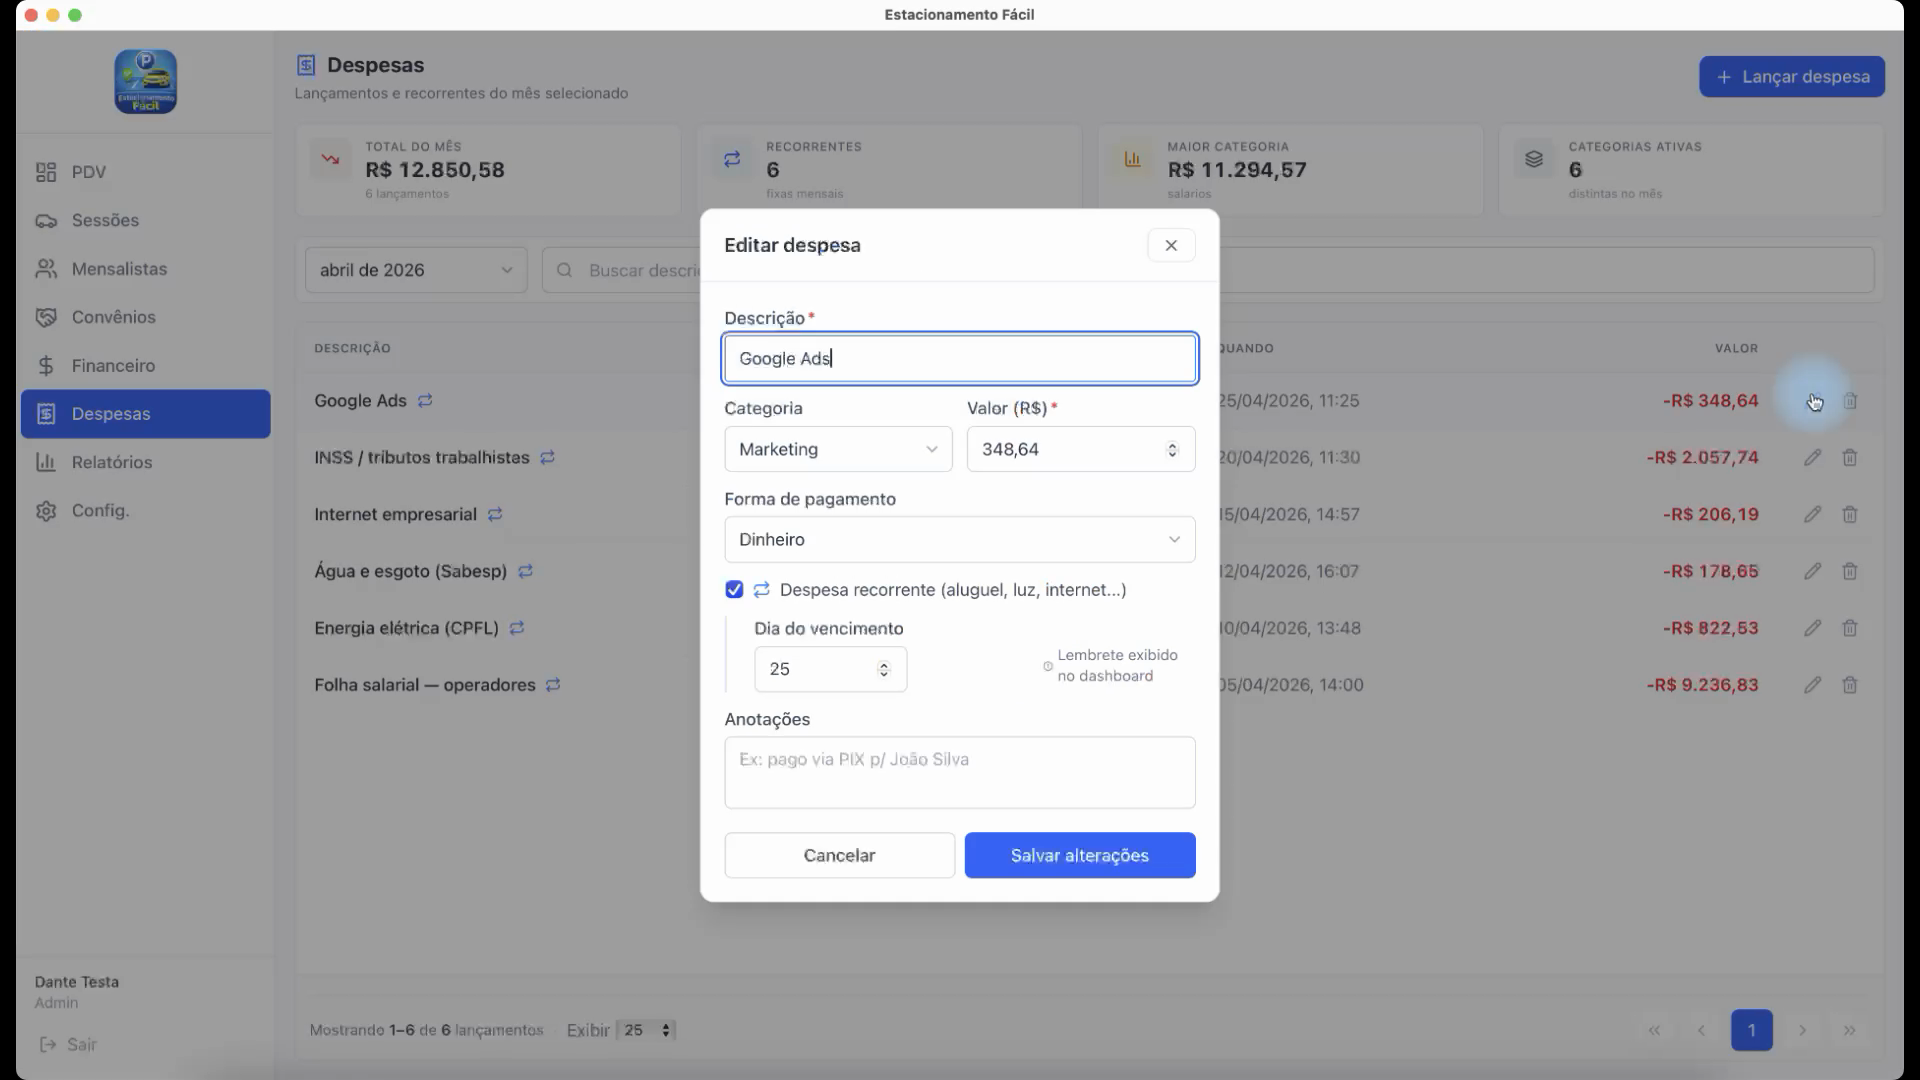Select Despesas in the sidebar
The image size is (1920, 1080).
coord(145,414)
